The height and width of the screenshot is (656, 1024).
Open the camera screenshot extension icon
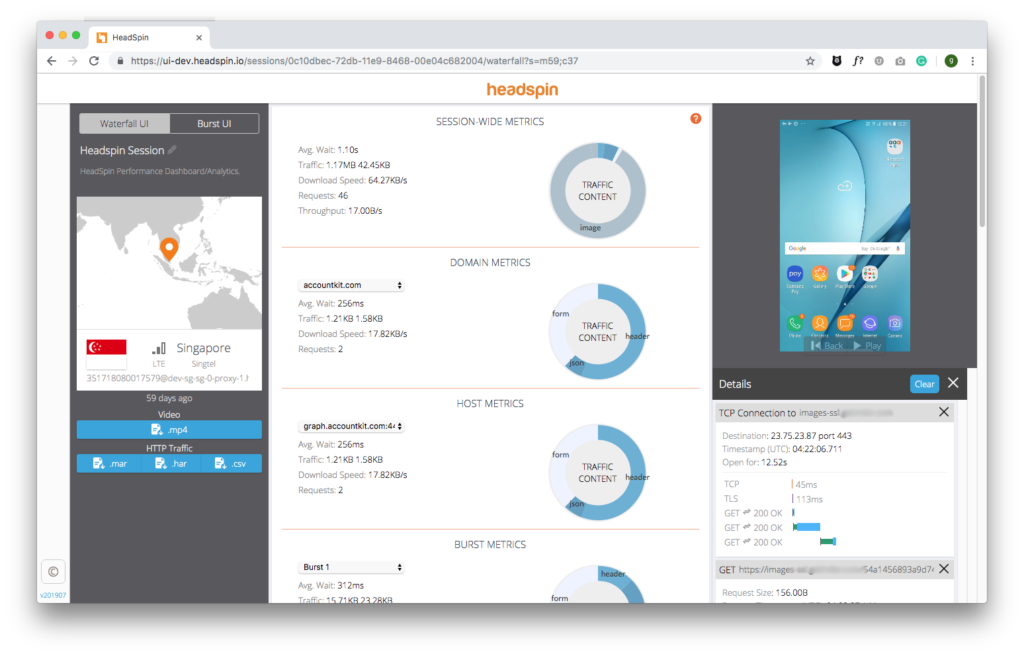[x=900, y=61]
